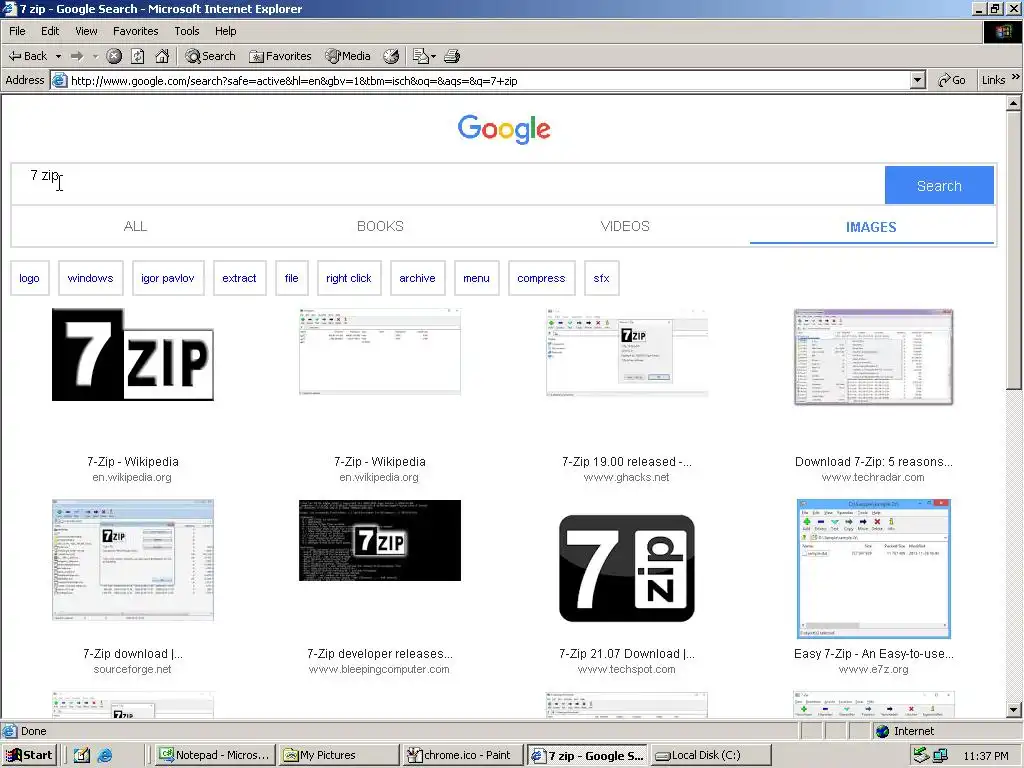Screen dimensions: 1024x768
Task: Open the ghacks.net 7-Zip 19.00 thumbnail
Action: click(x=627, y=353)
